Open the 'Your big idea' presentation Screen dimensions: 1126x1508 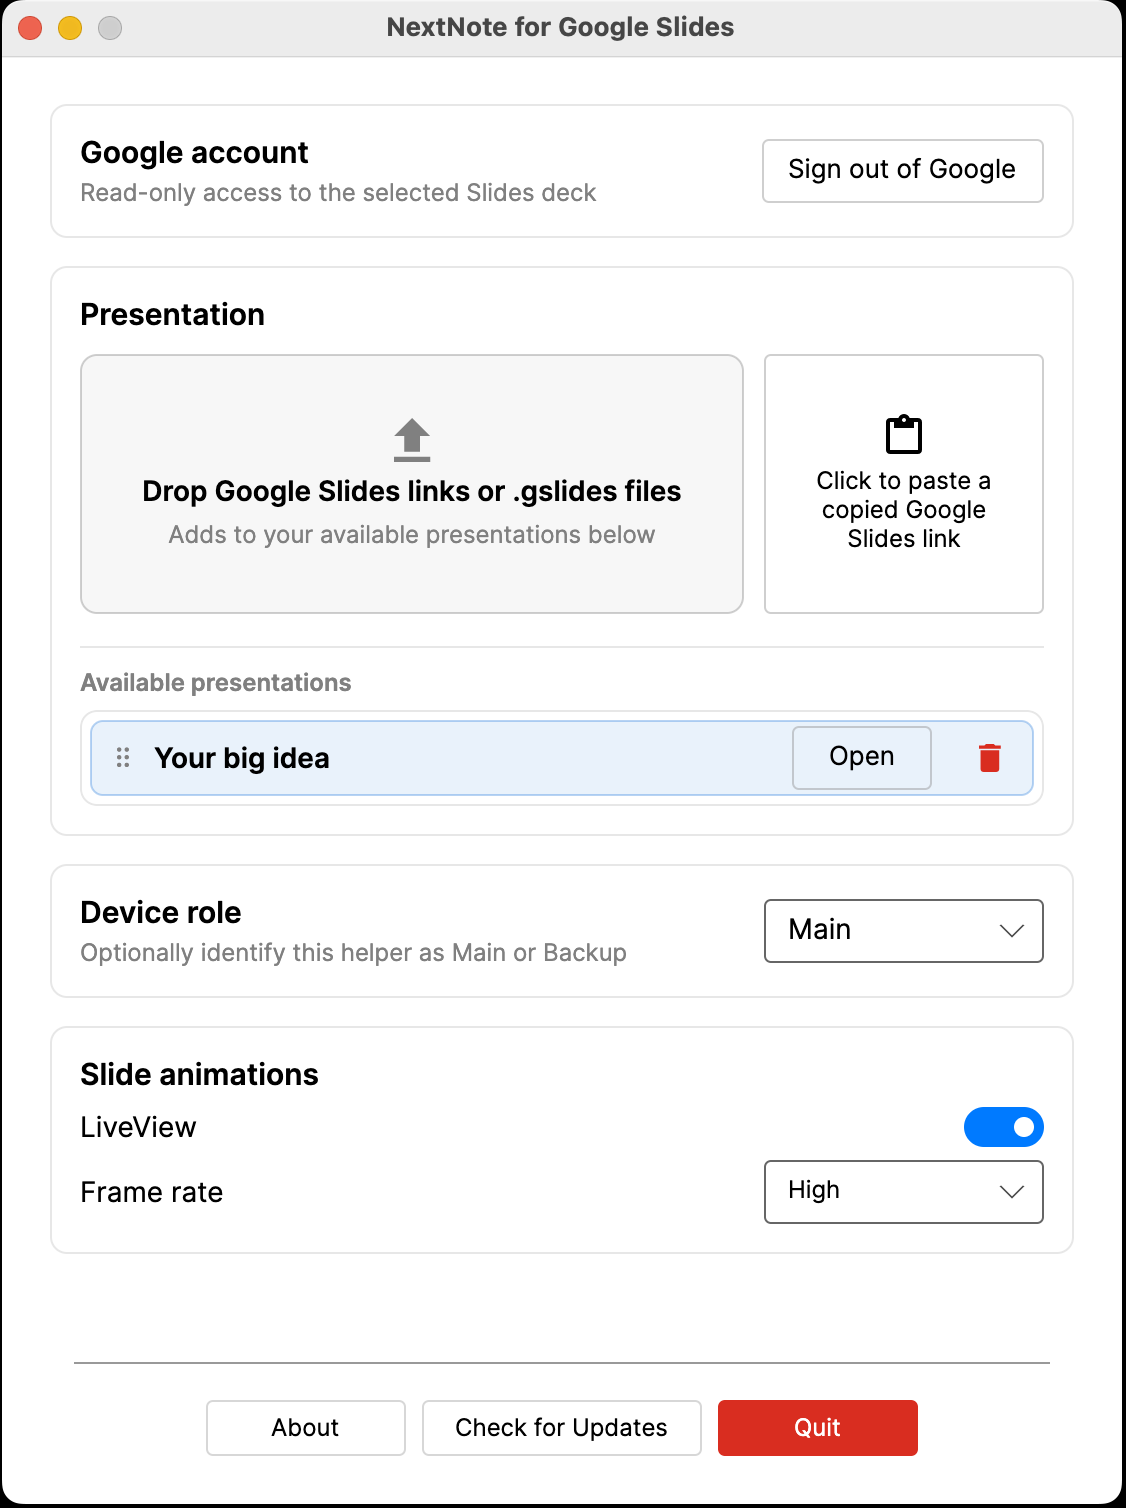point(862,757)
